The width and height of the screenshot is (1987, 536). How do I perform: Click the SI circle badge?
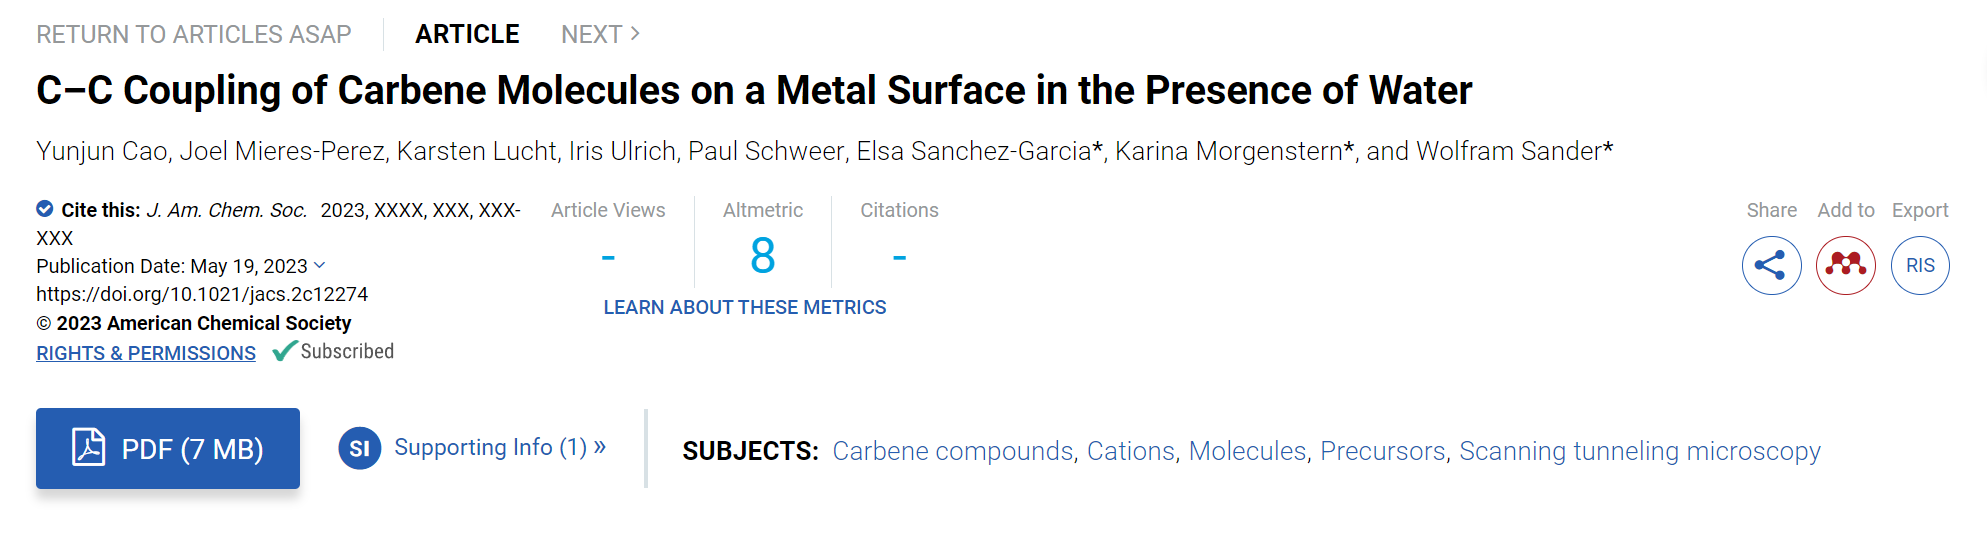click(x=360, y=448)
